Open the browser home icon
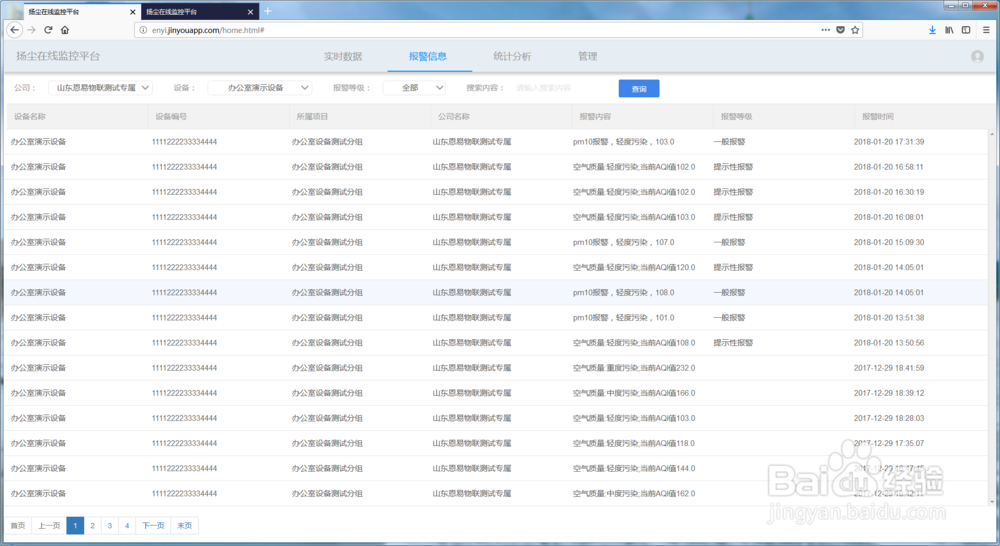 pyautogui.click(x=65, y=30)
